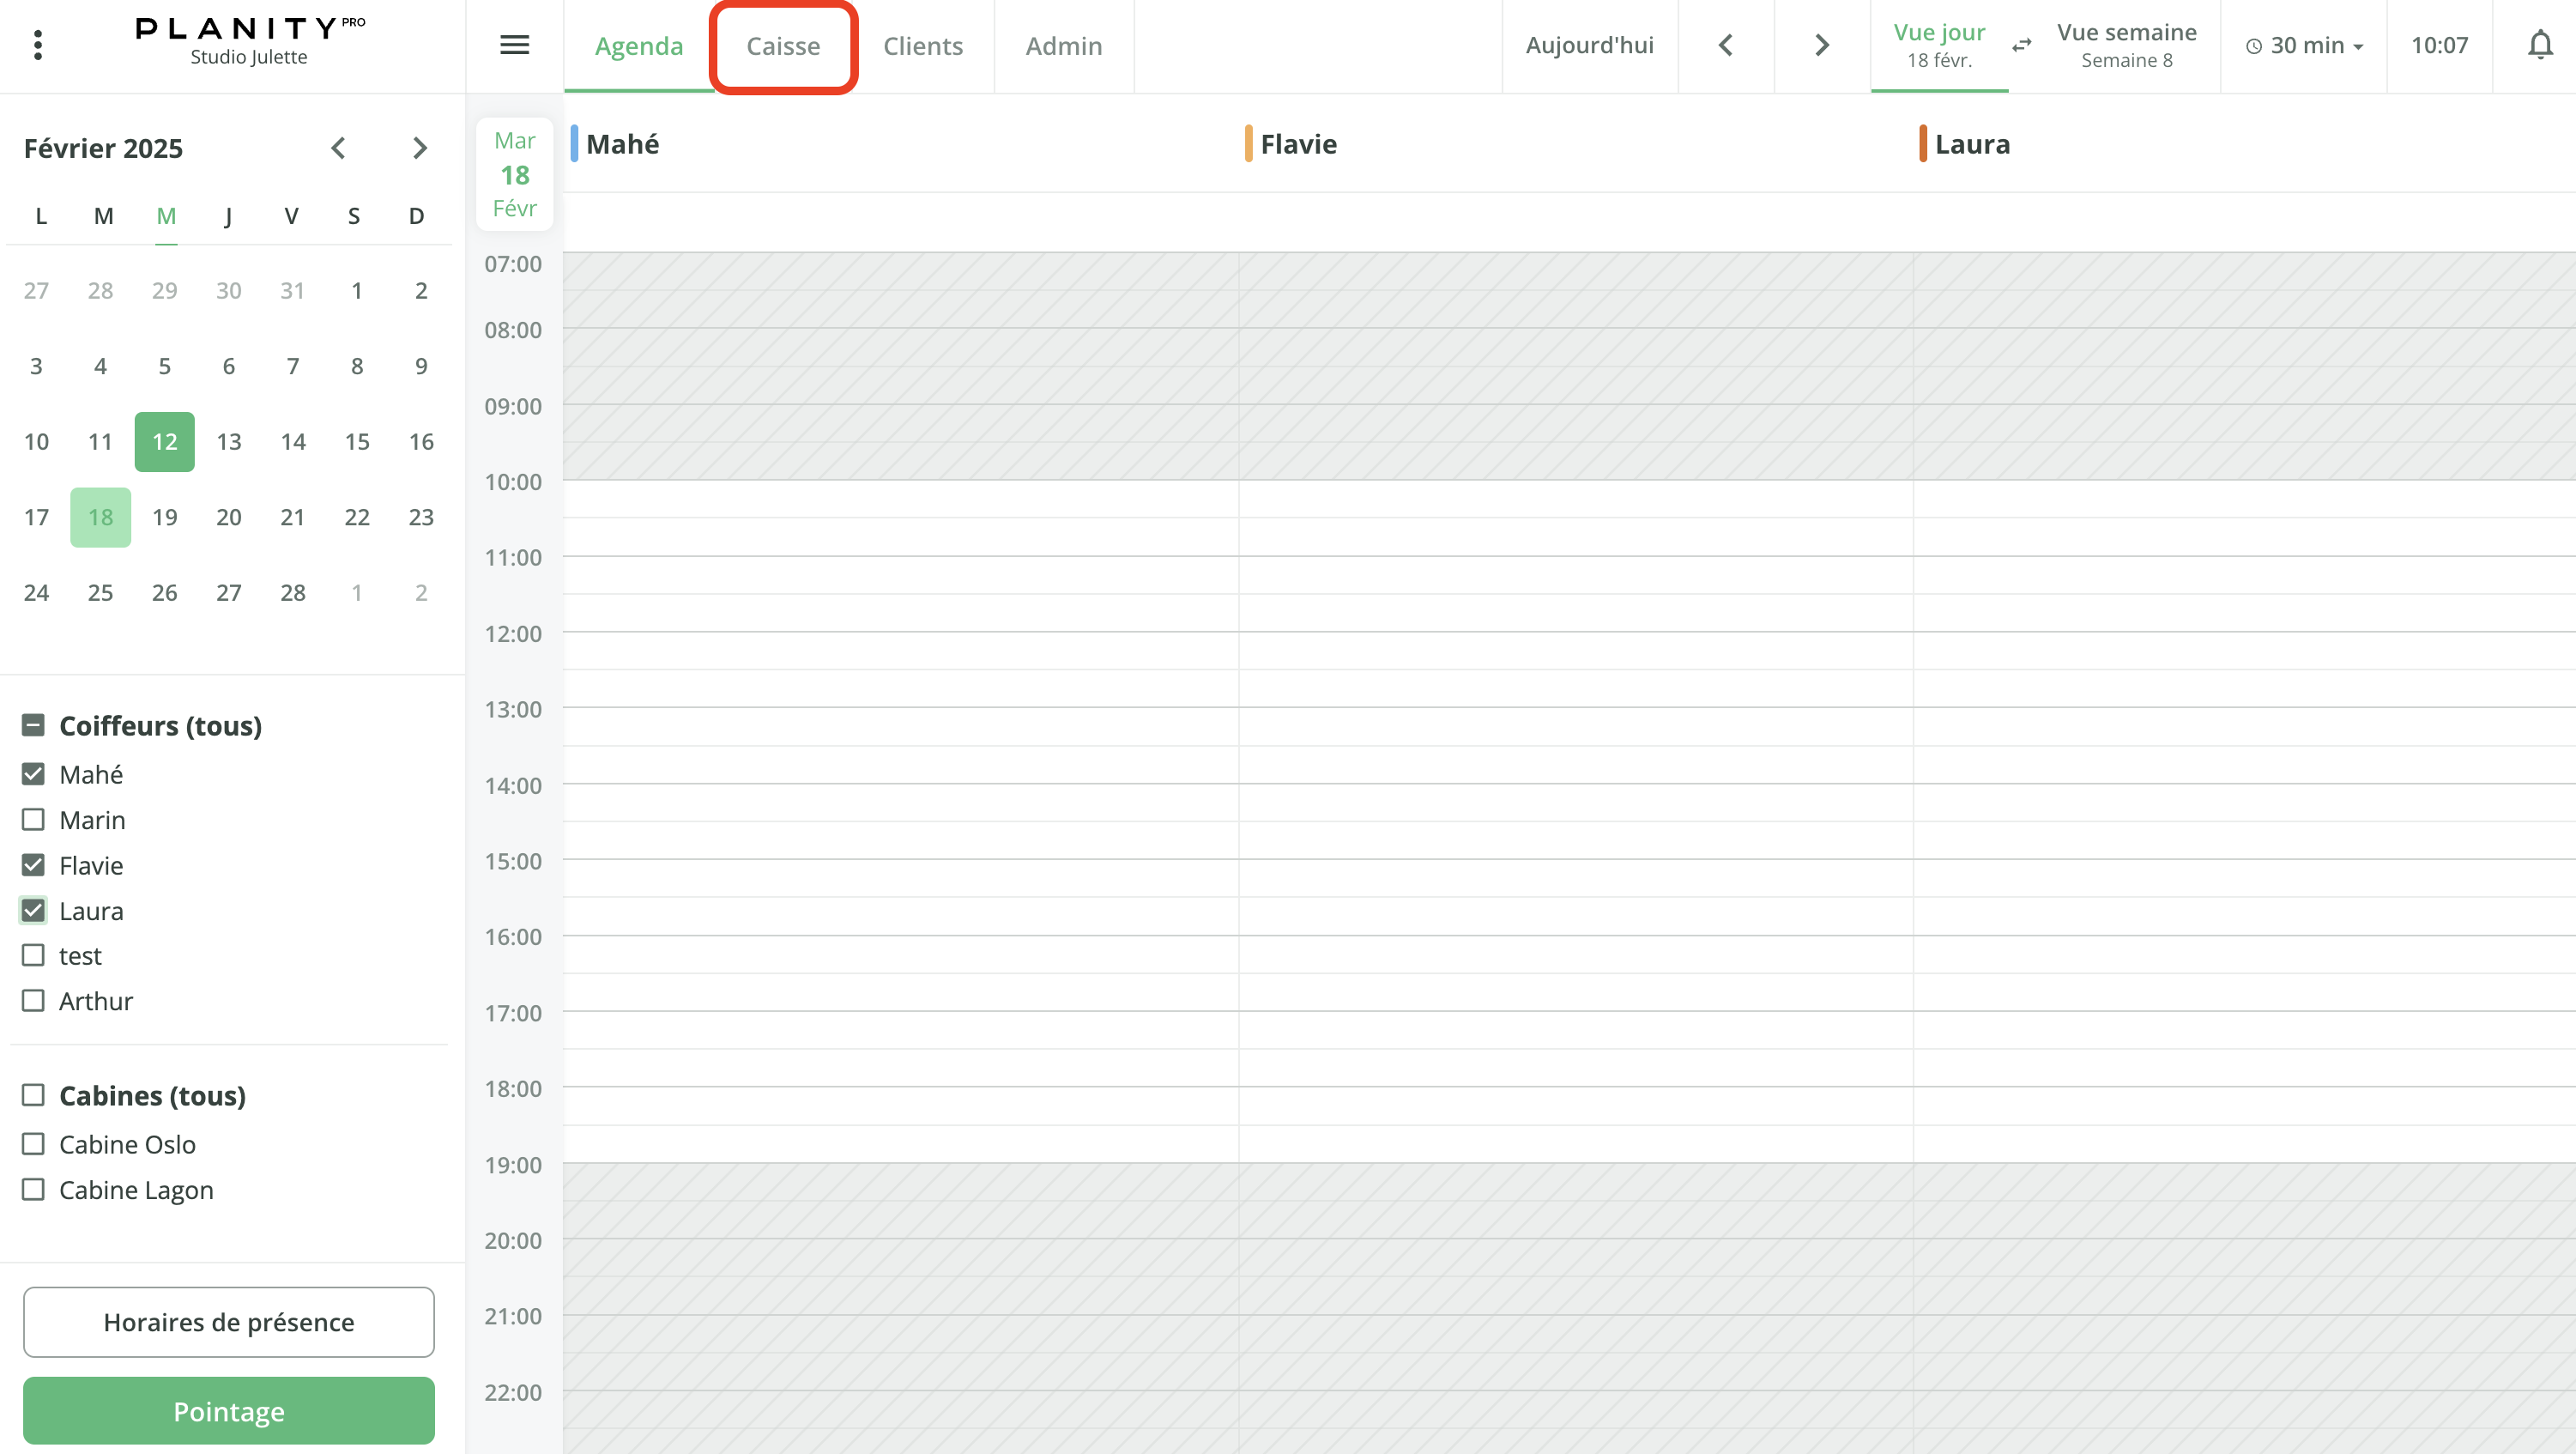Click the Mar 18 Févr date badge
This screenshot has width=2576, height=1454.
click(x=514, y=175)
